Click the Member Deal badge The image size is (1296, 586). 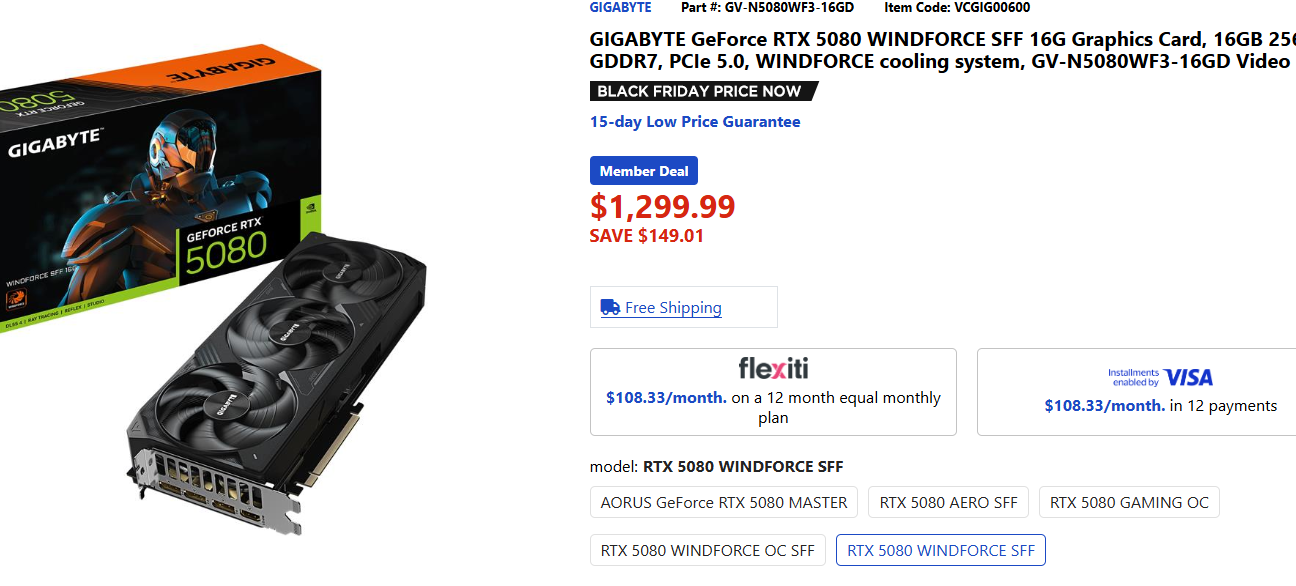pos(644,171)
